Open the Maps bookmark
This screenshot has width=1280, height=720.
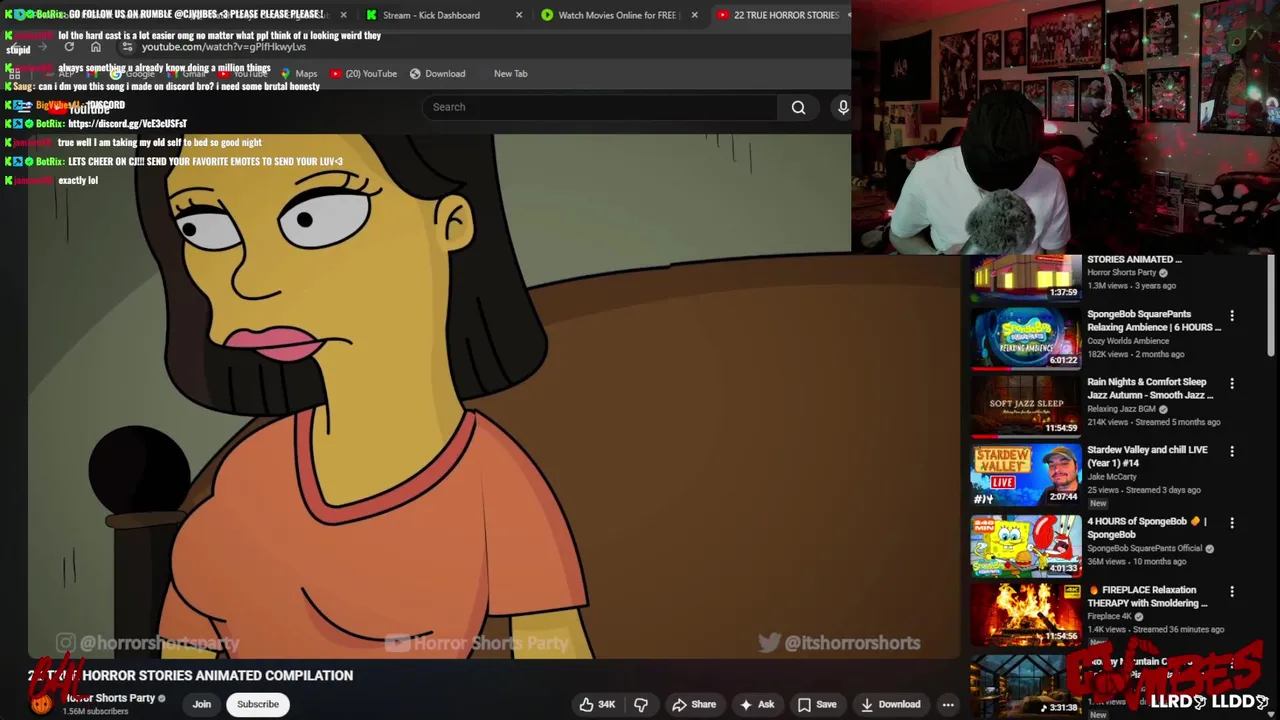299,73
